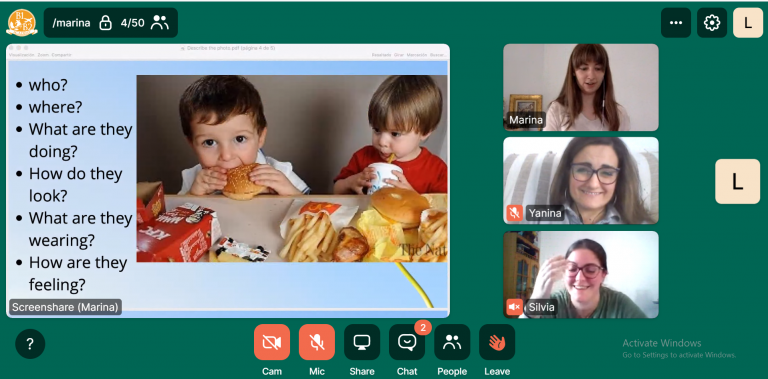This screenshot has height=379, width=768.
Task: Leave the call with waving hand
Action: pos(497,342)
